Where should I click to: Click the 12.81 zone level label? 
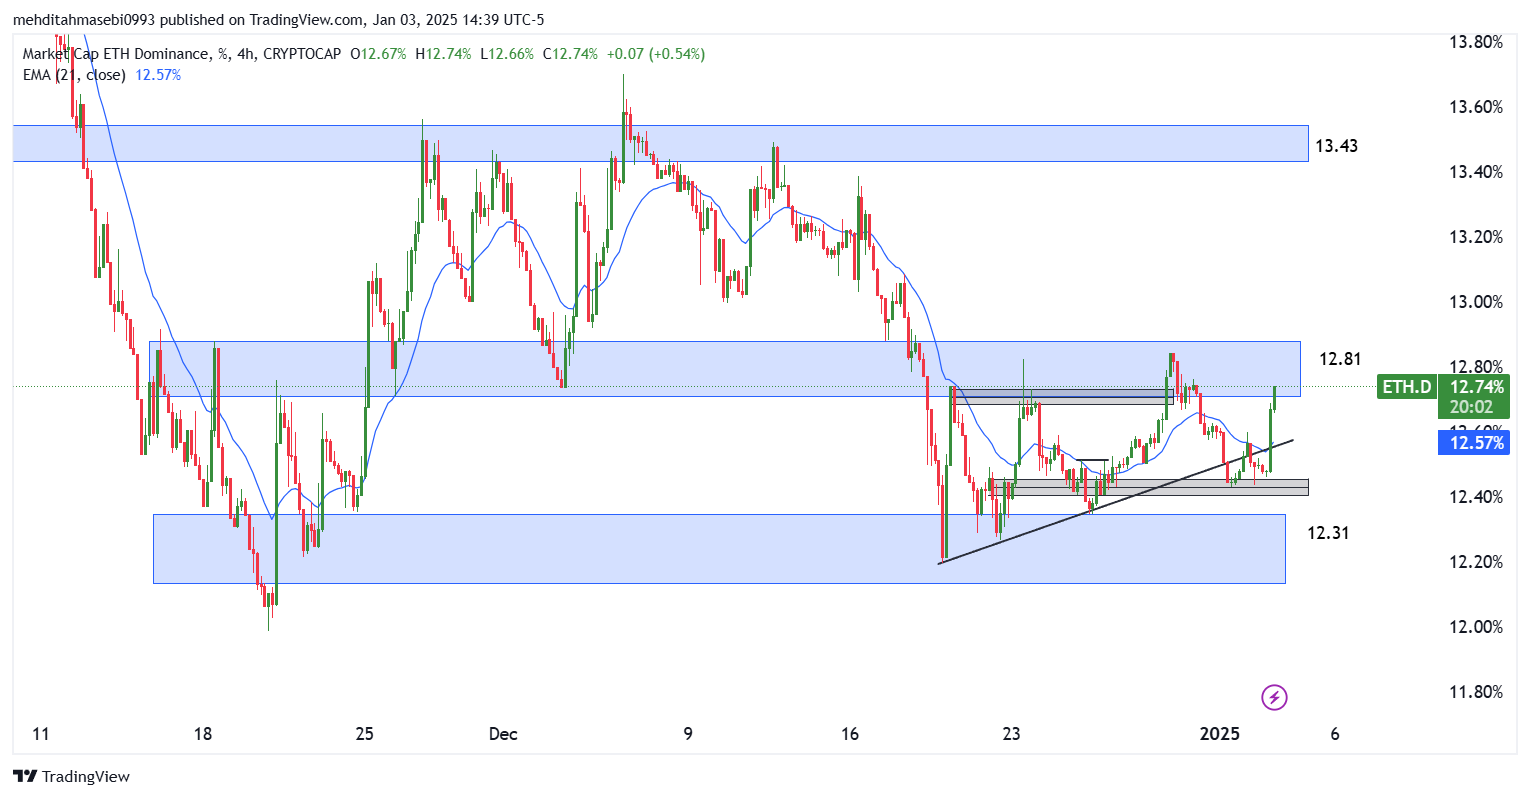click(1340, 359)
